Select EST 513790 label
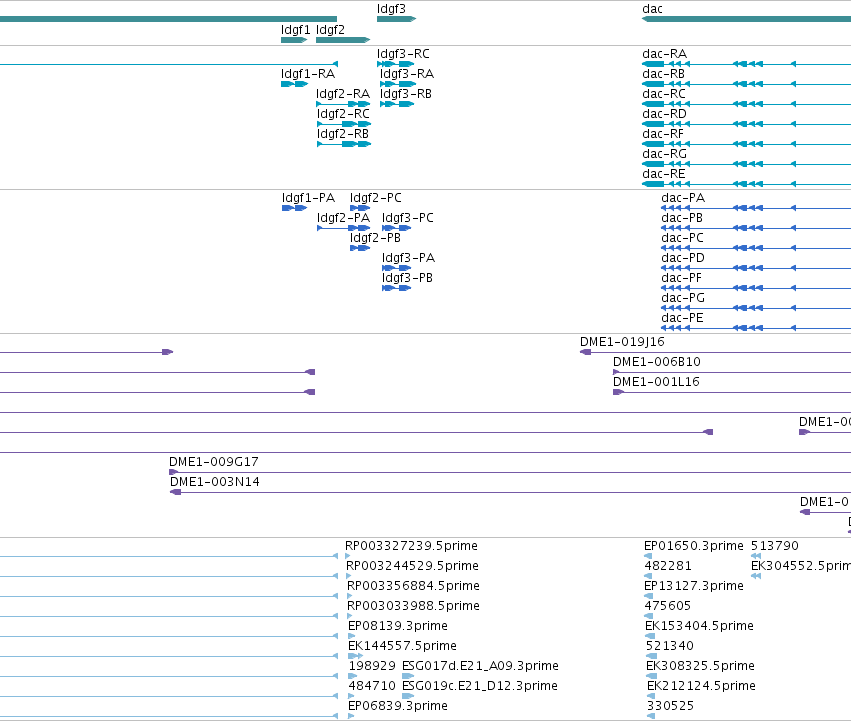This screenshot has height=721, width=851. [774, 546]
